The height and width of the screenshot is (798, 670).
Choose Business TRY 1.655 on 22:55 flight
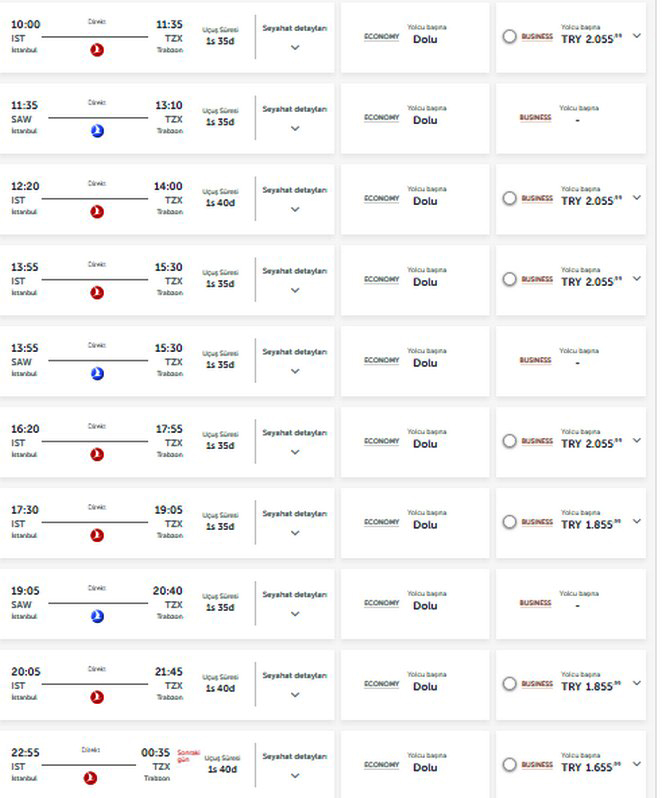click(x=510, y=765)
